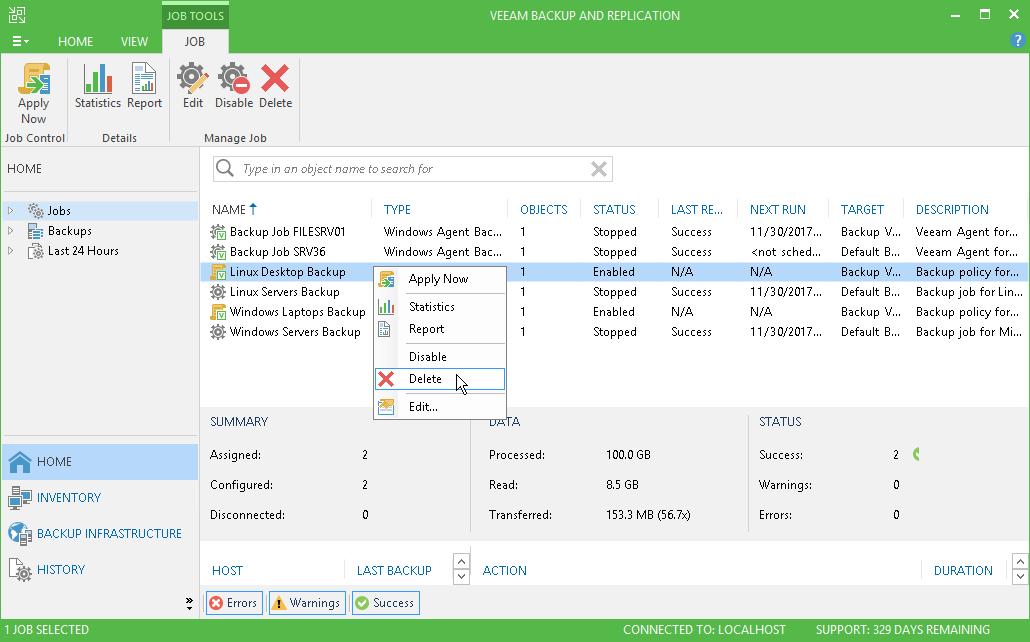Image resolution: width=1030 pixels, height=642 pixels.
Task: Expand the Jobs tree node
Action: [x=11, y=210]
